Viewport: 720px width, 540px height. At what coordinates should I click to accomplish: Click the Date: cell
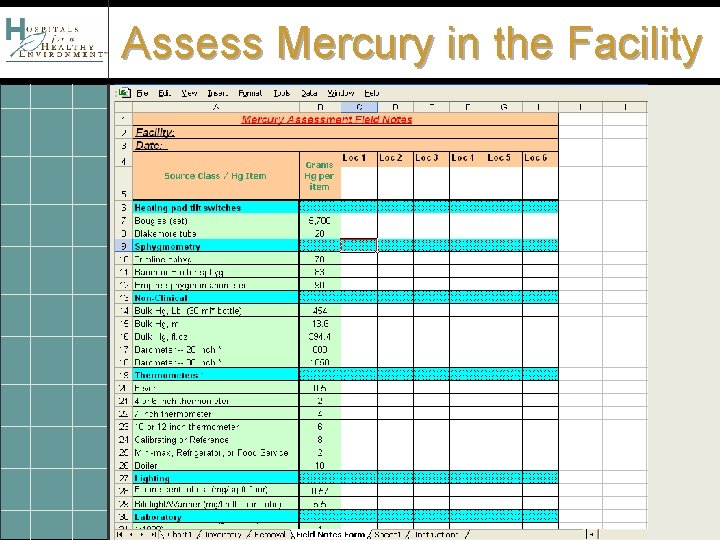pyautogui.click(x=345, y=145)
